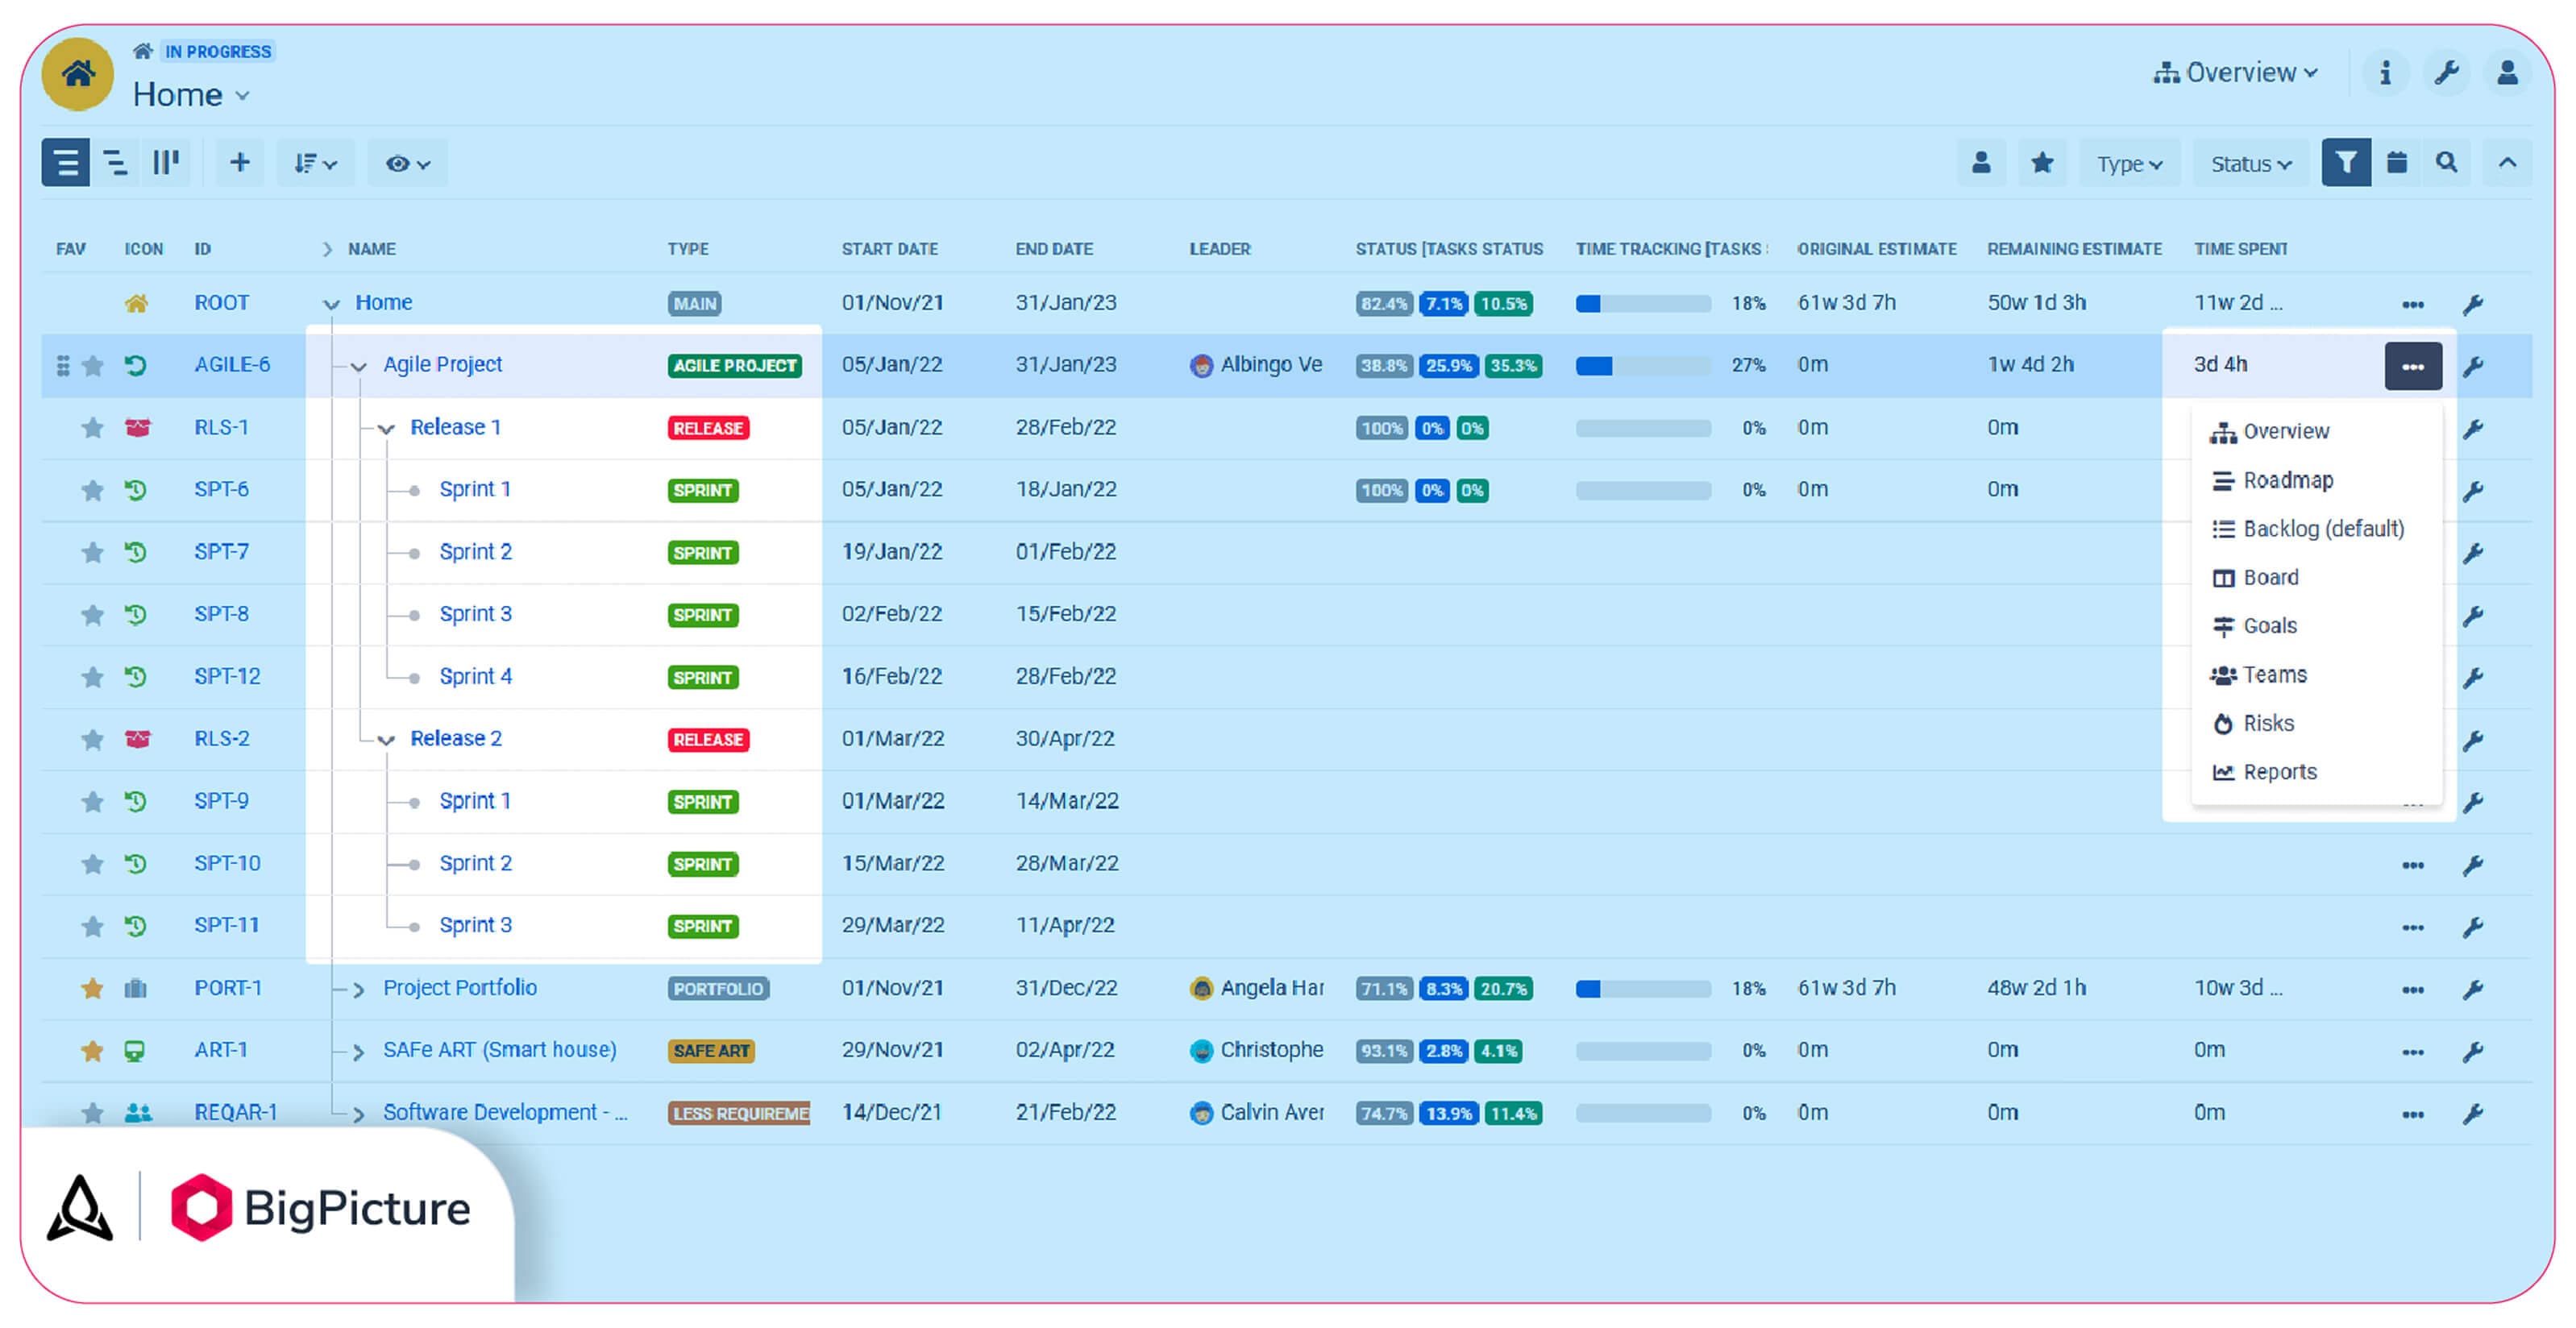Open the three-dot menu in ART-1 row

point(2413,1052)
